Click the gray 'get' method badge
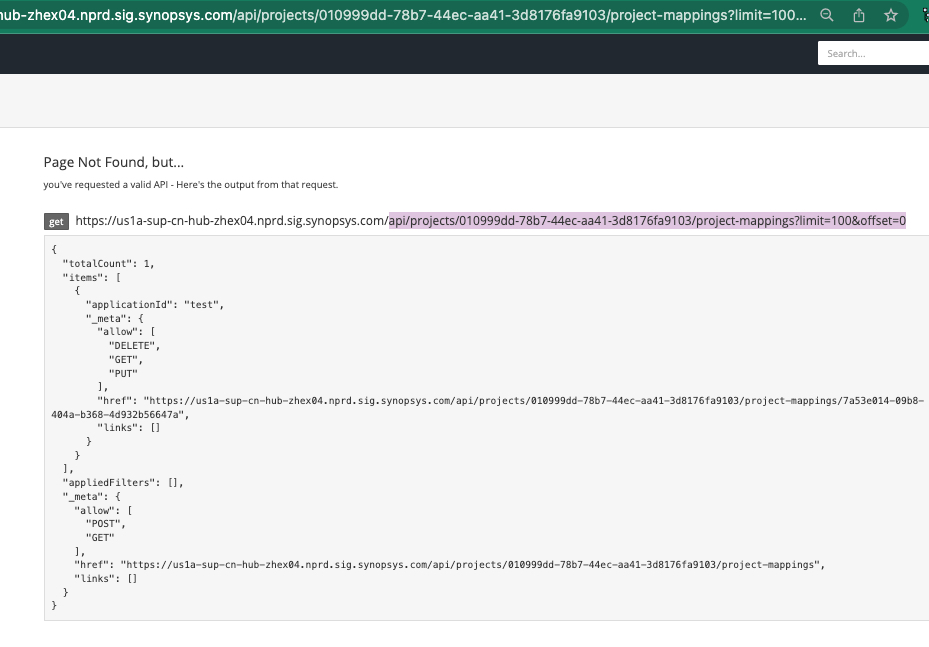The image size is (929, 647). (56, 222)
